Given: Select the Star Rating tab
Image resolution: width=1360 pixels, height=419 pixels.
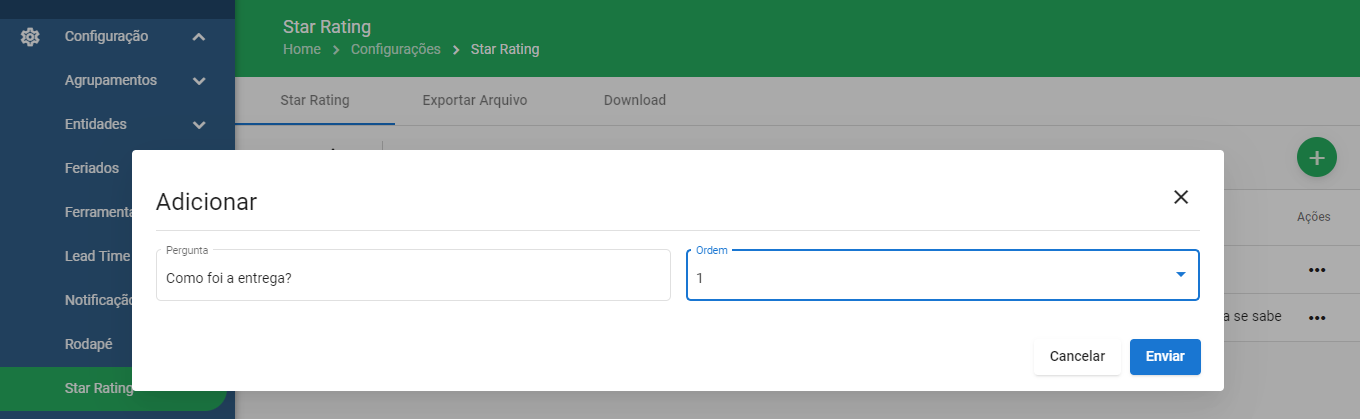Looking at the screenshot, I should coord(315,101).
